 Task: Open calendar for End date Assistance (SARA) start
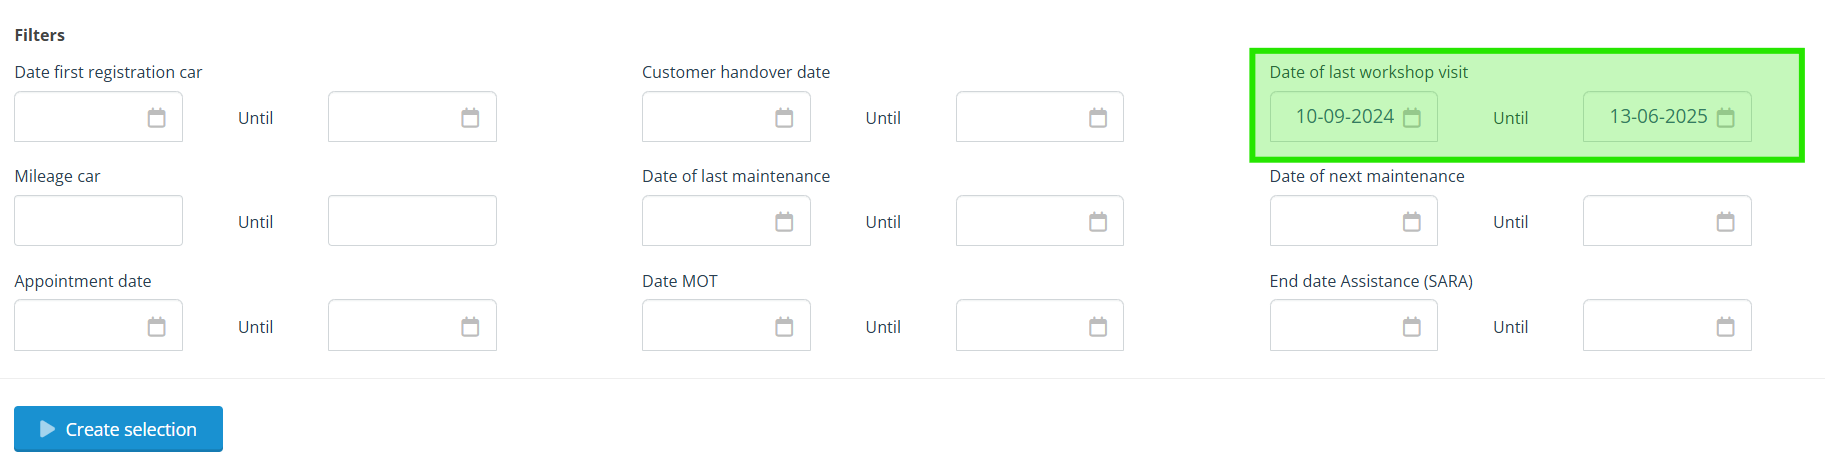(x=1412, y=327)
